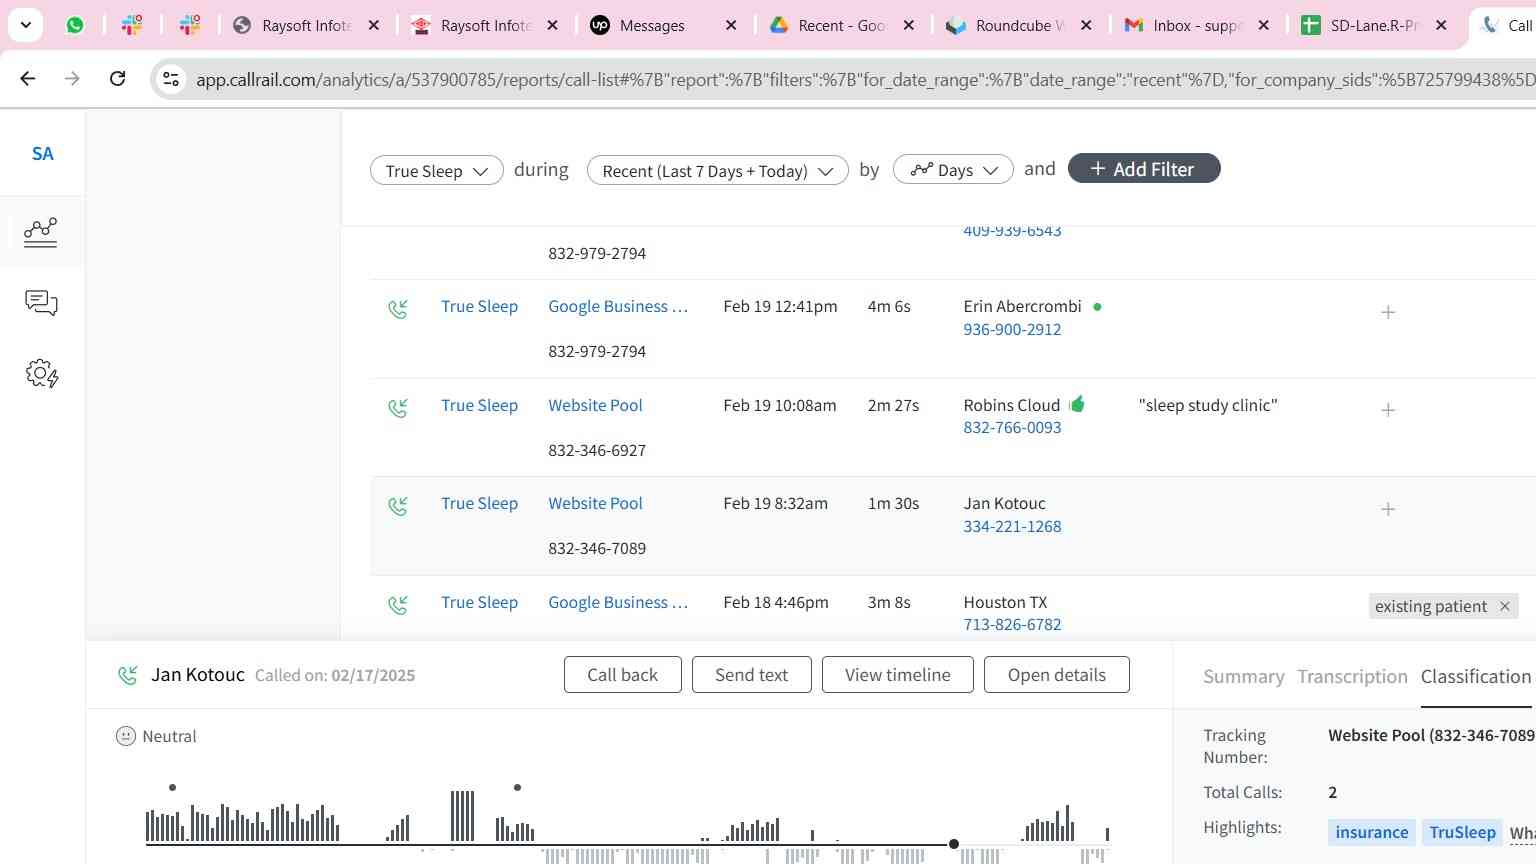Open Website Pool source for Feb 19 8:32am
1536x864 pixels.
595,503
